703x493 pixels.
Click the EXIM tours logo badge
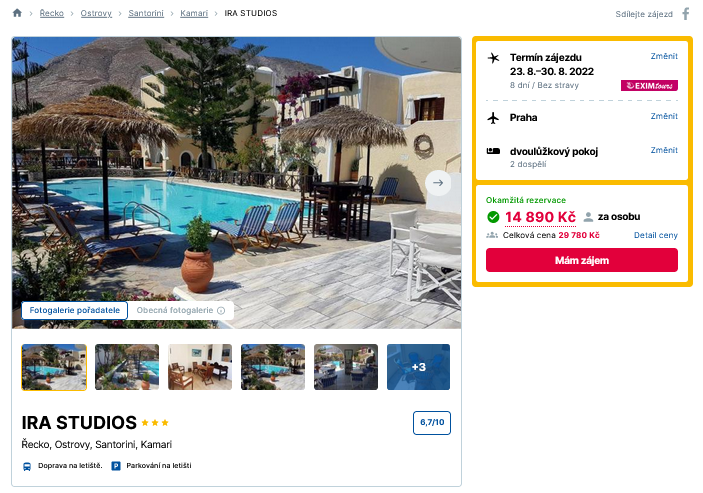649,86
